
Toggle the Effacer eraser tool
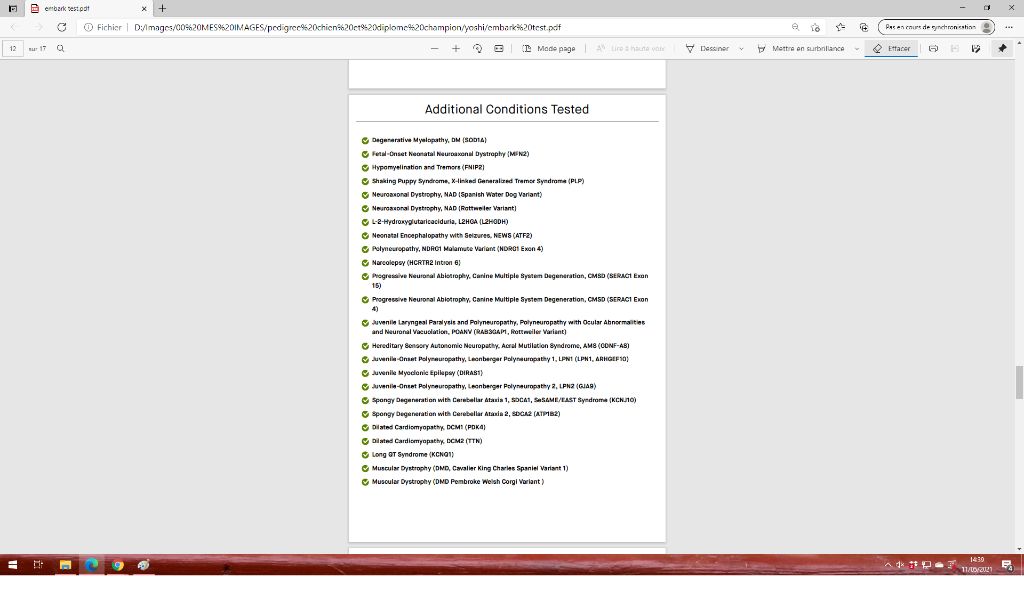point(891,48)
